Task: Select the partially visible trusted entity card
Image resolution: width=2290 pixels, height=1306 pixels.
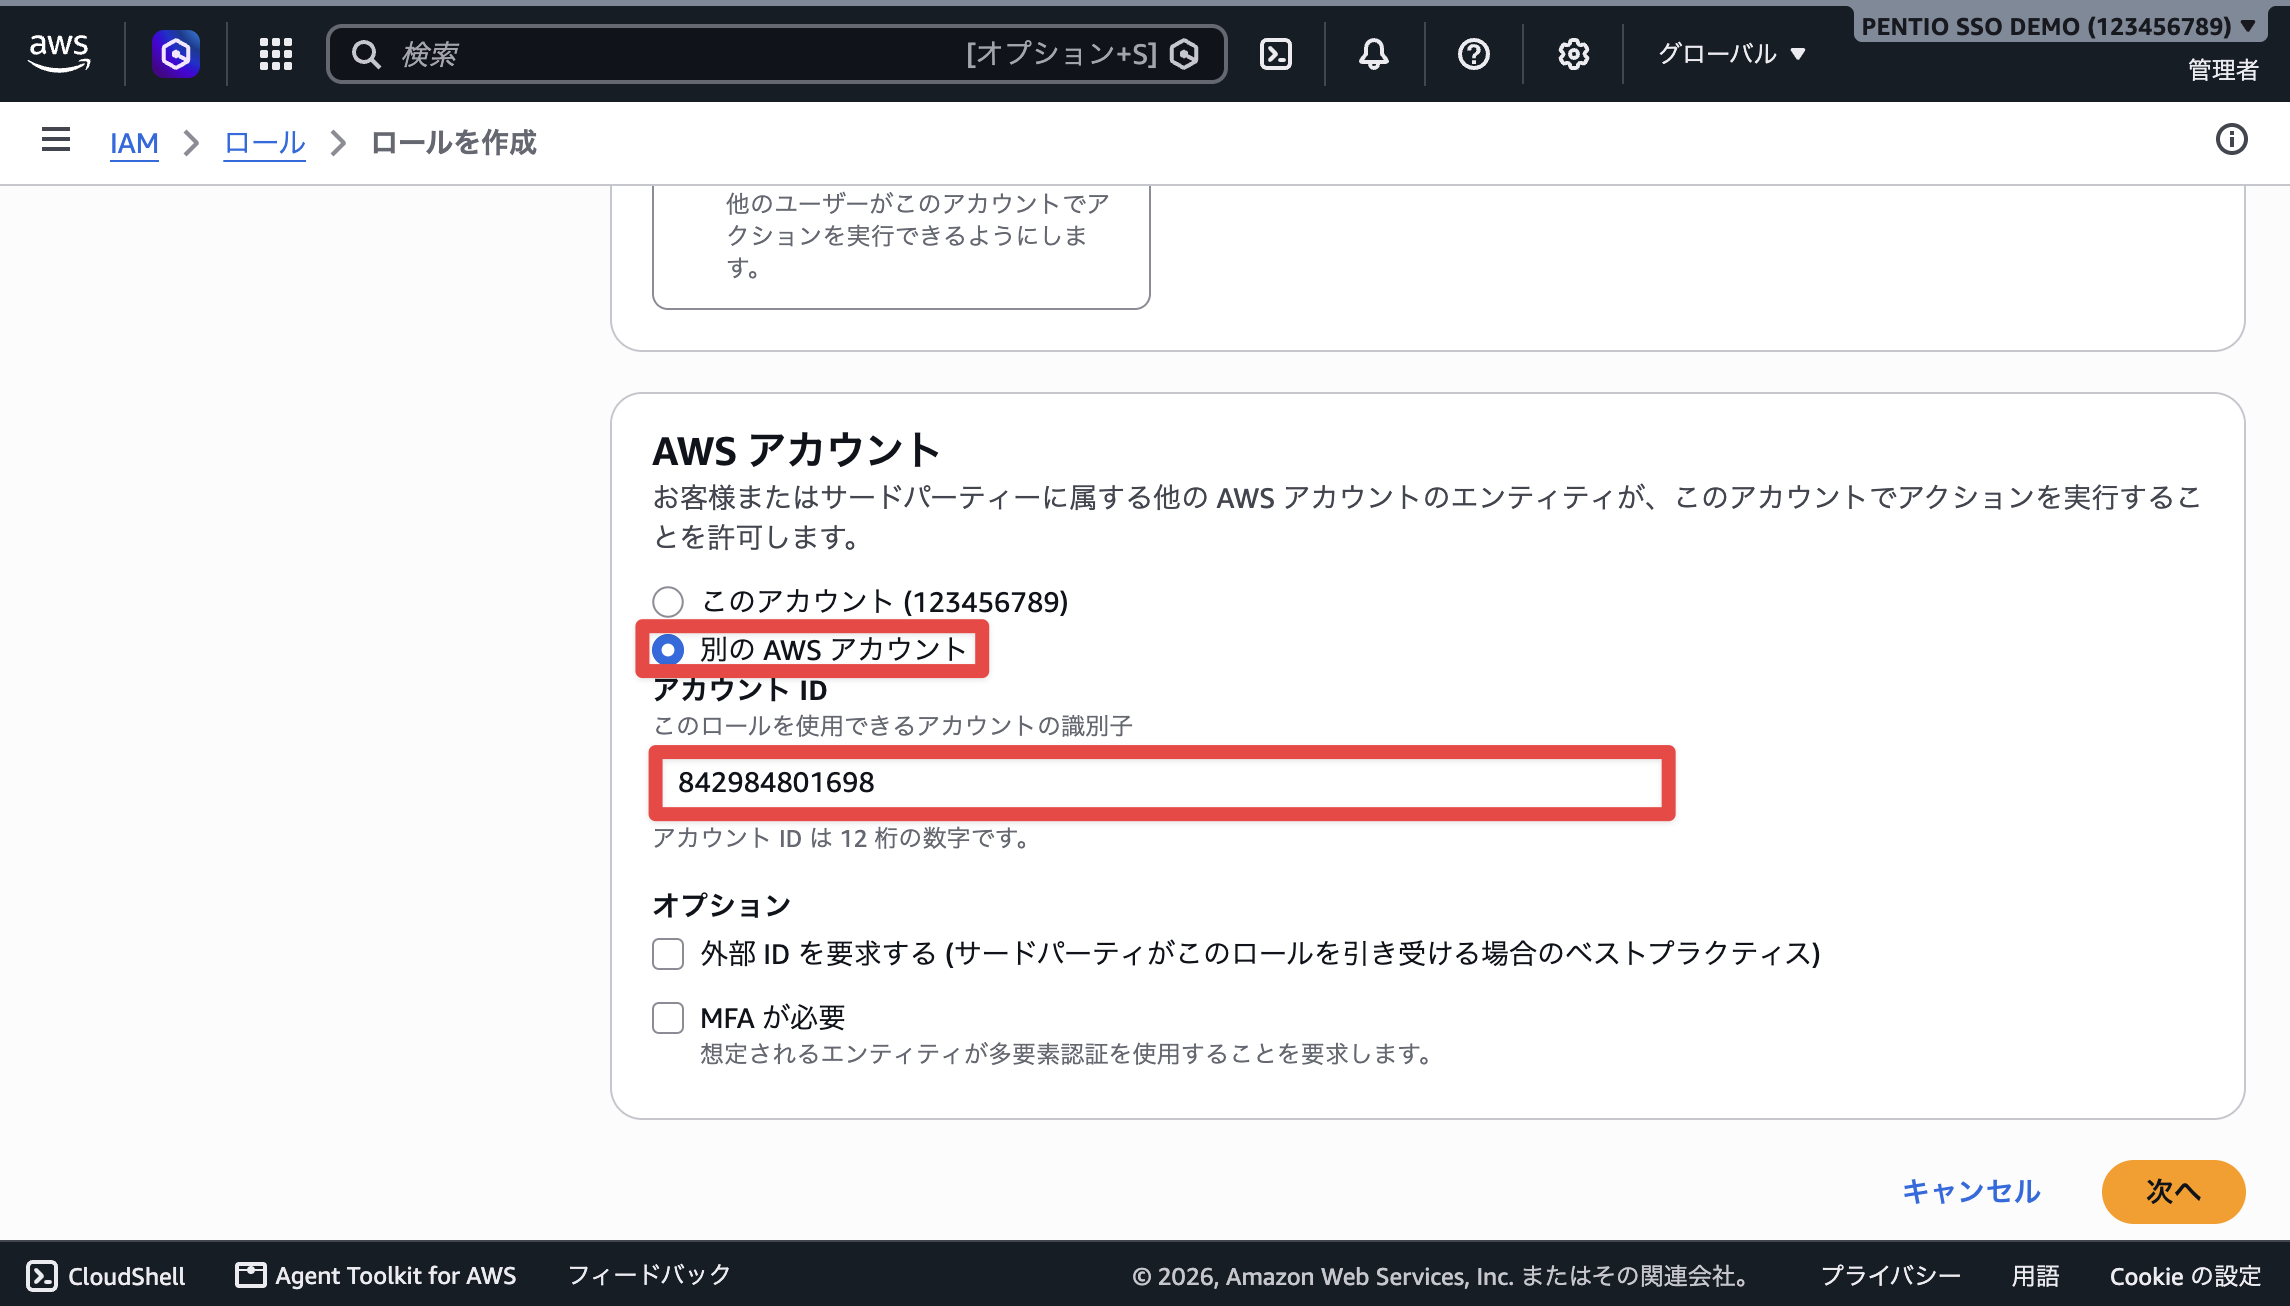Action: coord(901,246)
